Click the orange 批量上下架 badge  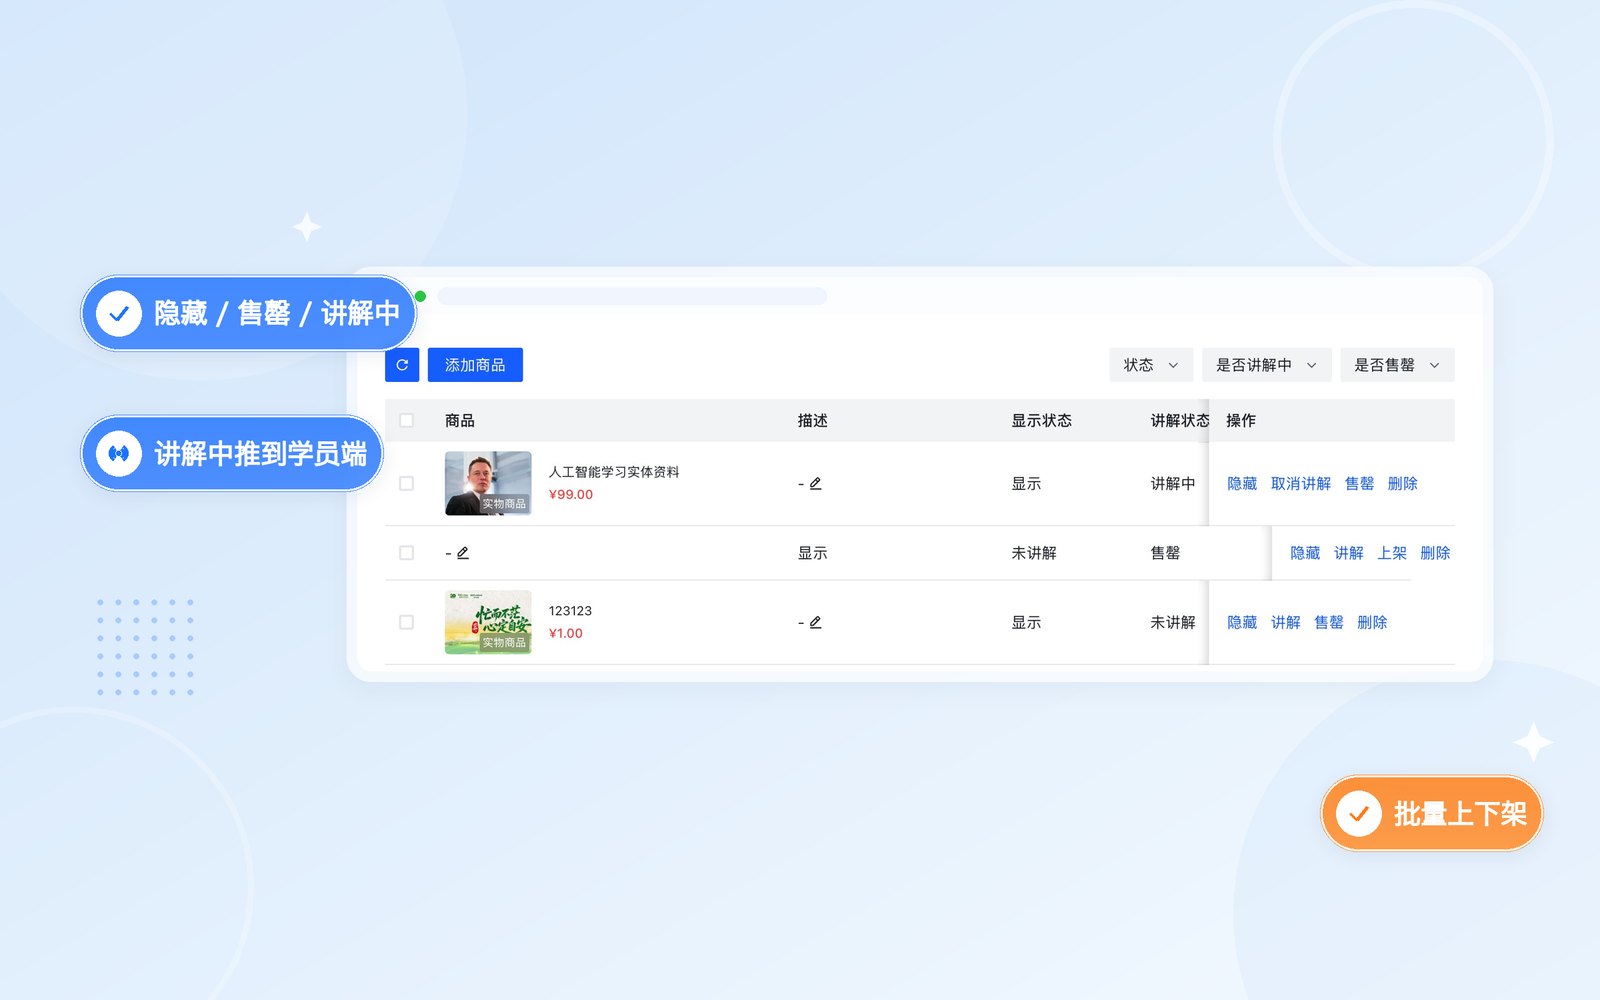coord(1432,813)
